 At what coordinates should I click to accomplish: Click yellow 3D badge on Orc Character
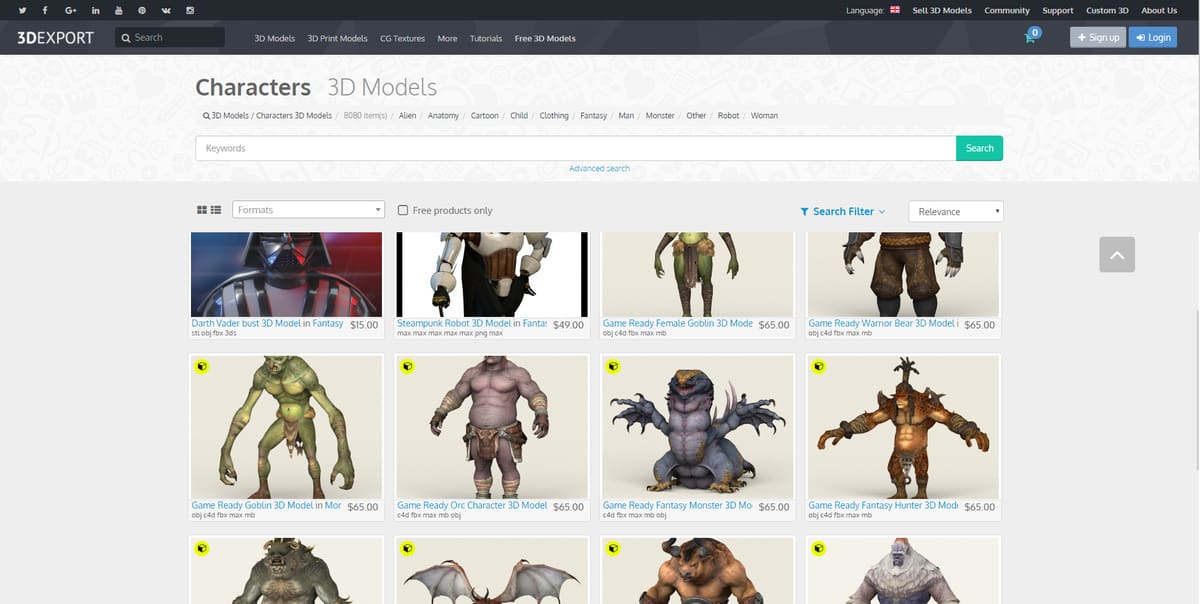coord(407,366)
